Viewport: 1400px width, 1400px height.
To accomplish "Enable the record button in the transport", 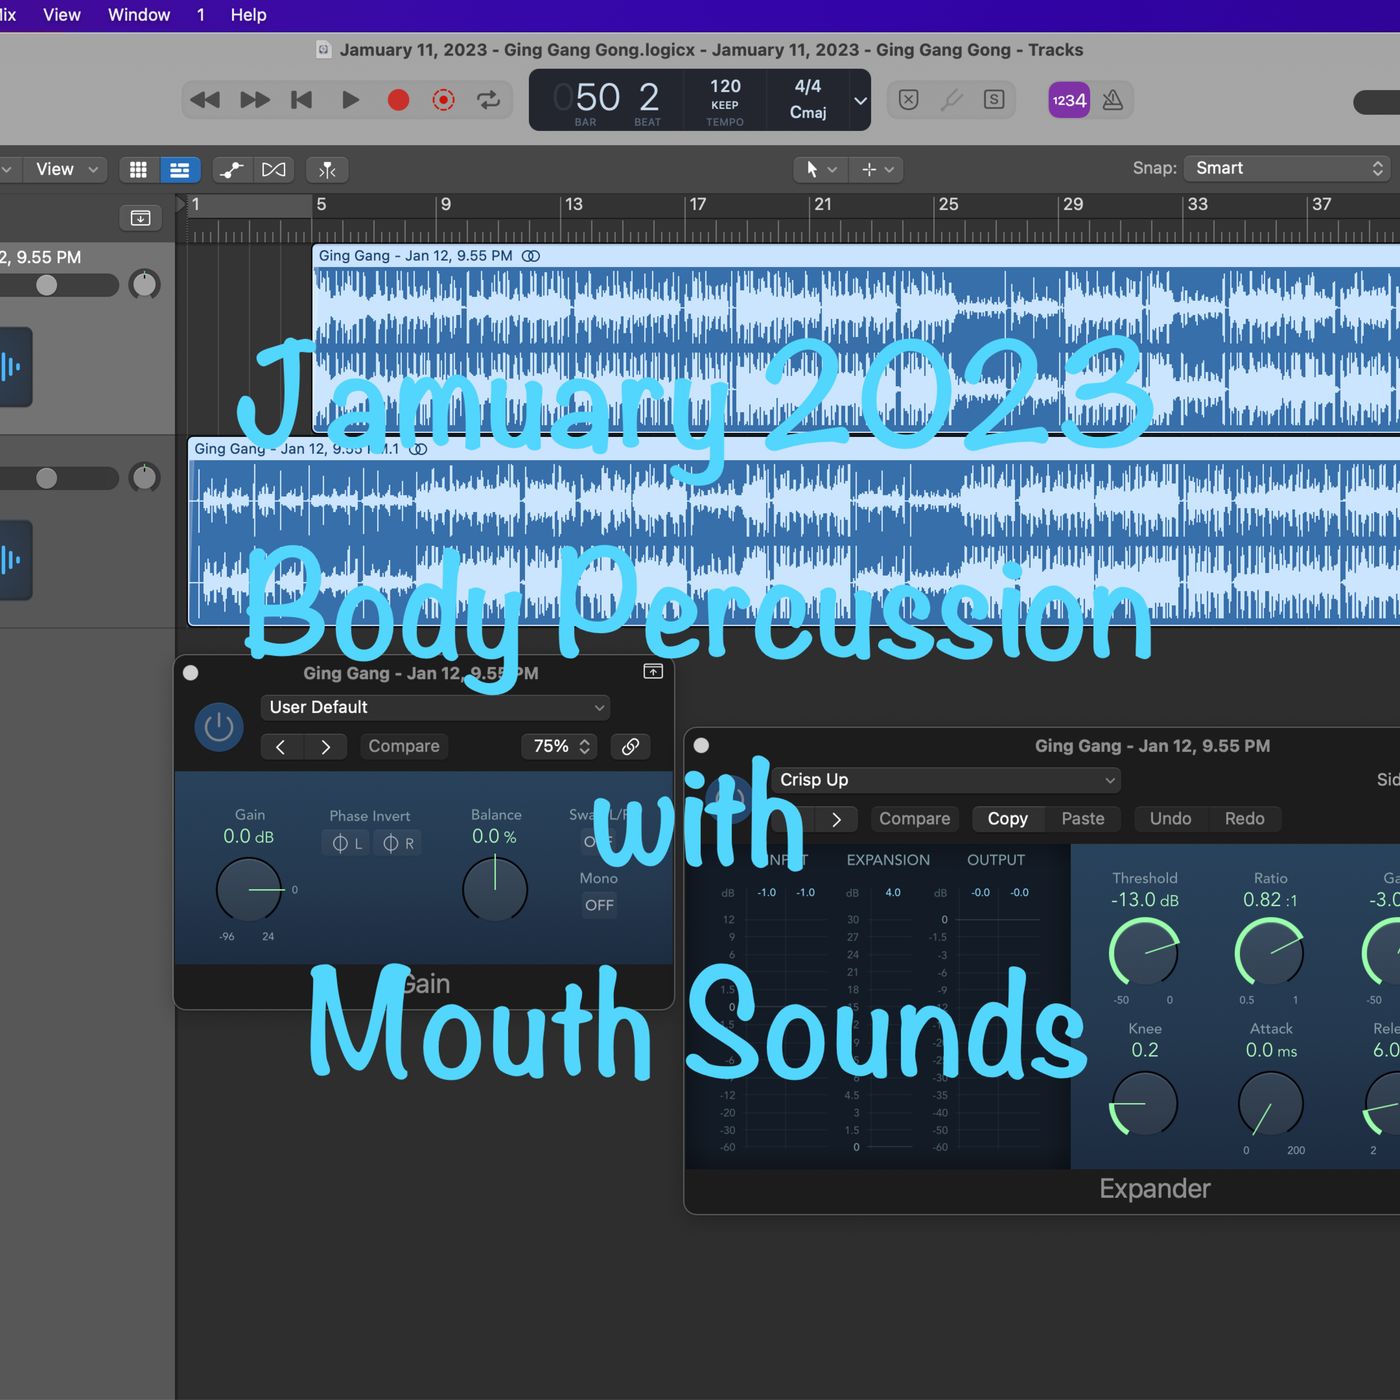I will (x=398, y=100).
